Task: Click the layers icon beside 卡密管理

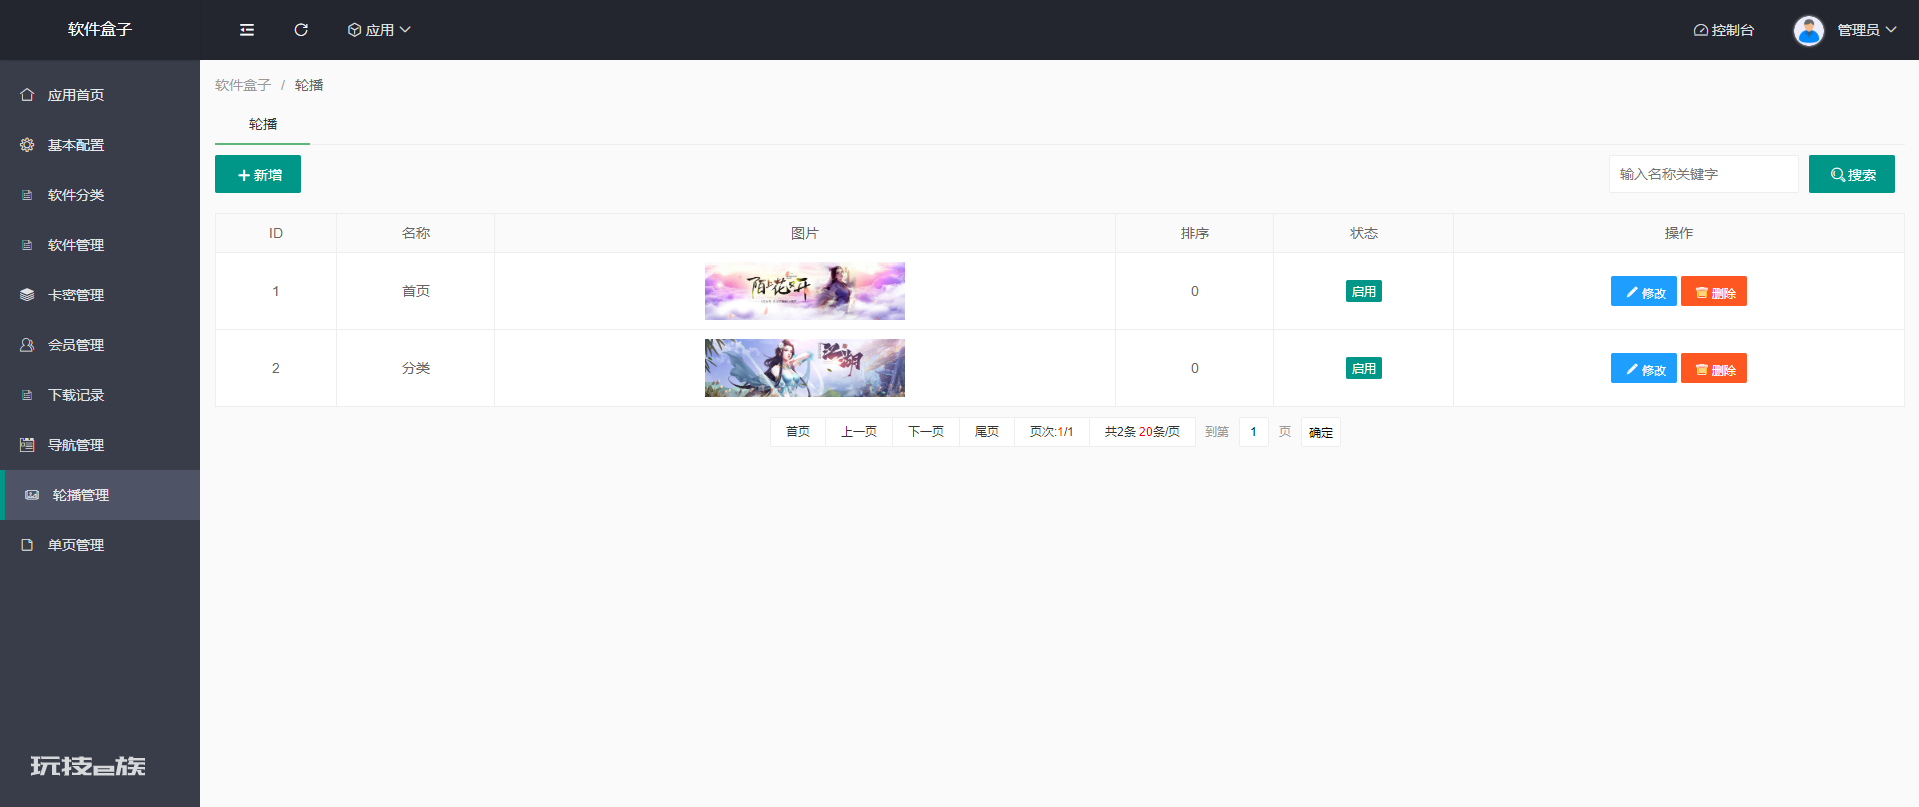Action: pos(27,295)
